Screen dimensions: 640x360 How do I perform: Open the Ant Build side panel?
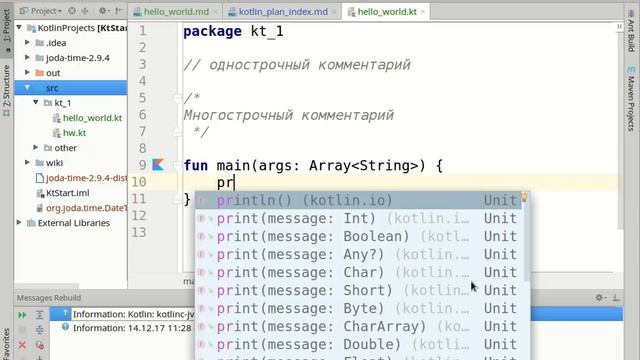[x=631, y=31]
